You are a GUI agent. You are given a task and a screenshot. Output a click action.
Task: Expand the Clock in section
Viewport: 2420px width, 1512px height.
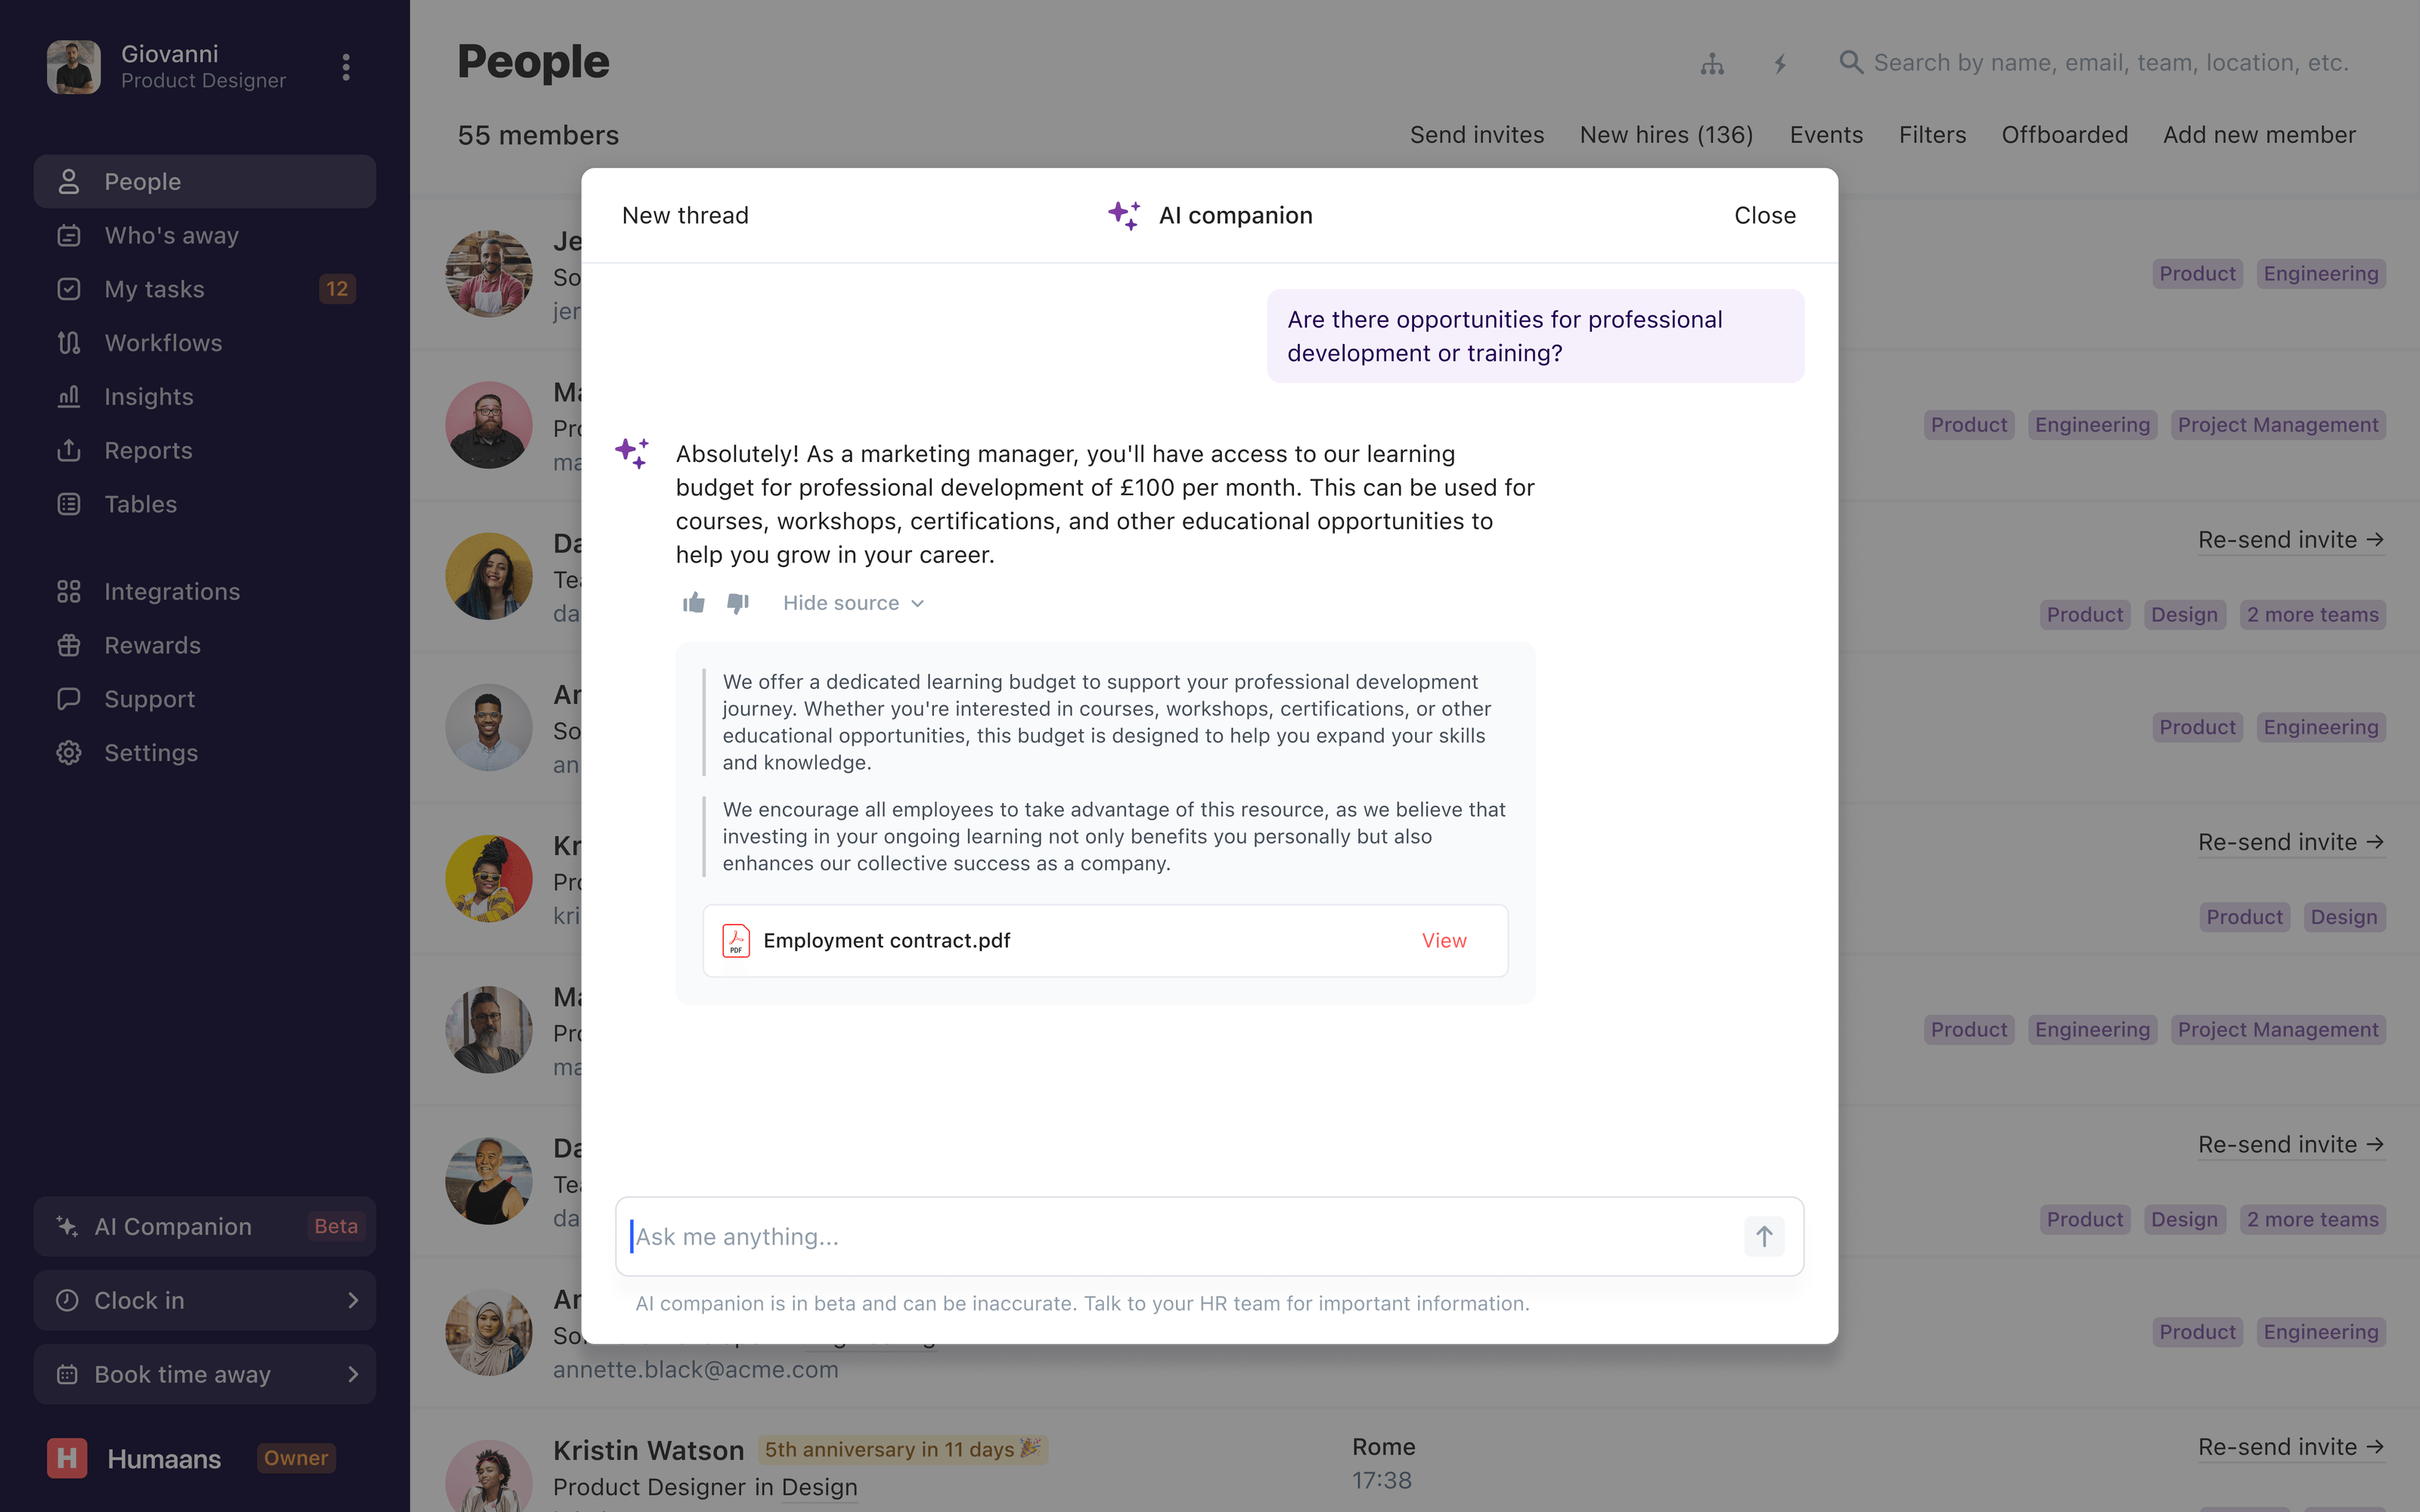click(x=354, y=1300)
